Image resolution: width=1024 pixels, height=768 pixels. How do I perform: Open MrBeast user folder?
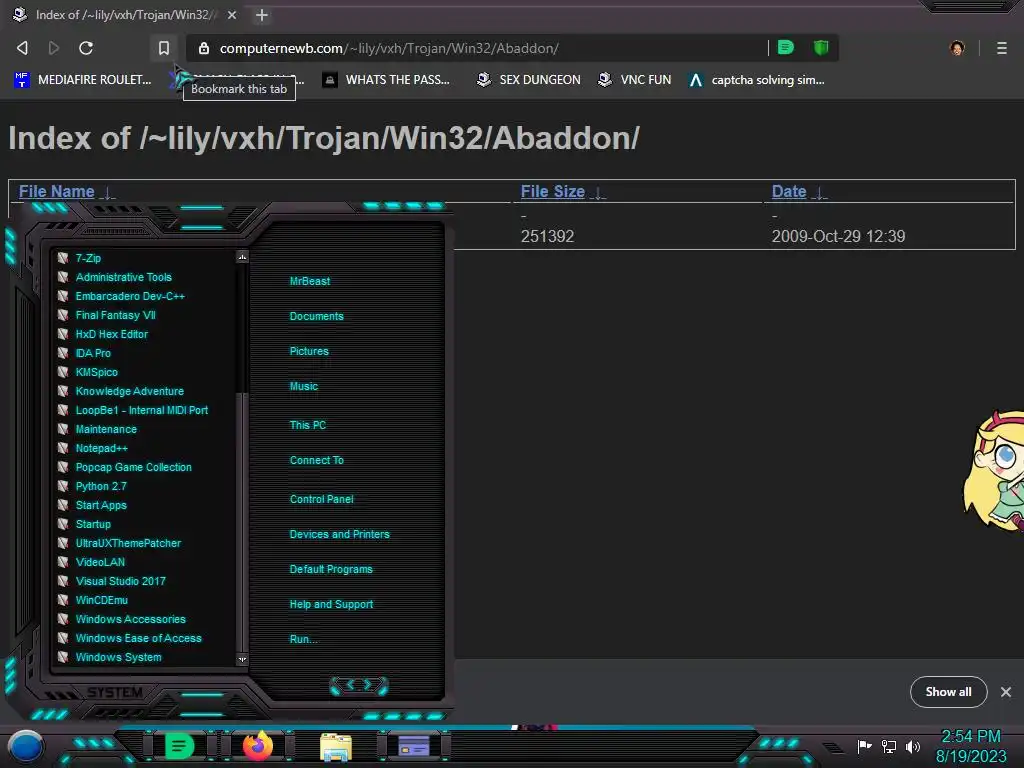310,281
